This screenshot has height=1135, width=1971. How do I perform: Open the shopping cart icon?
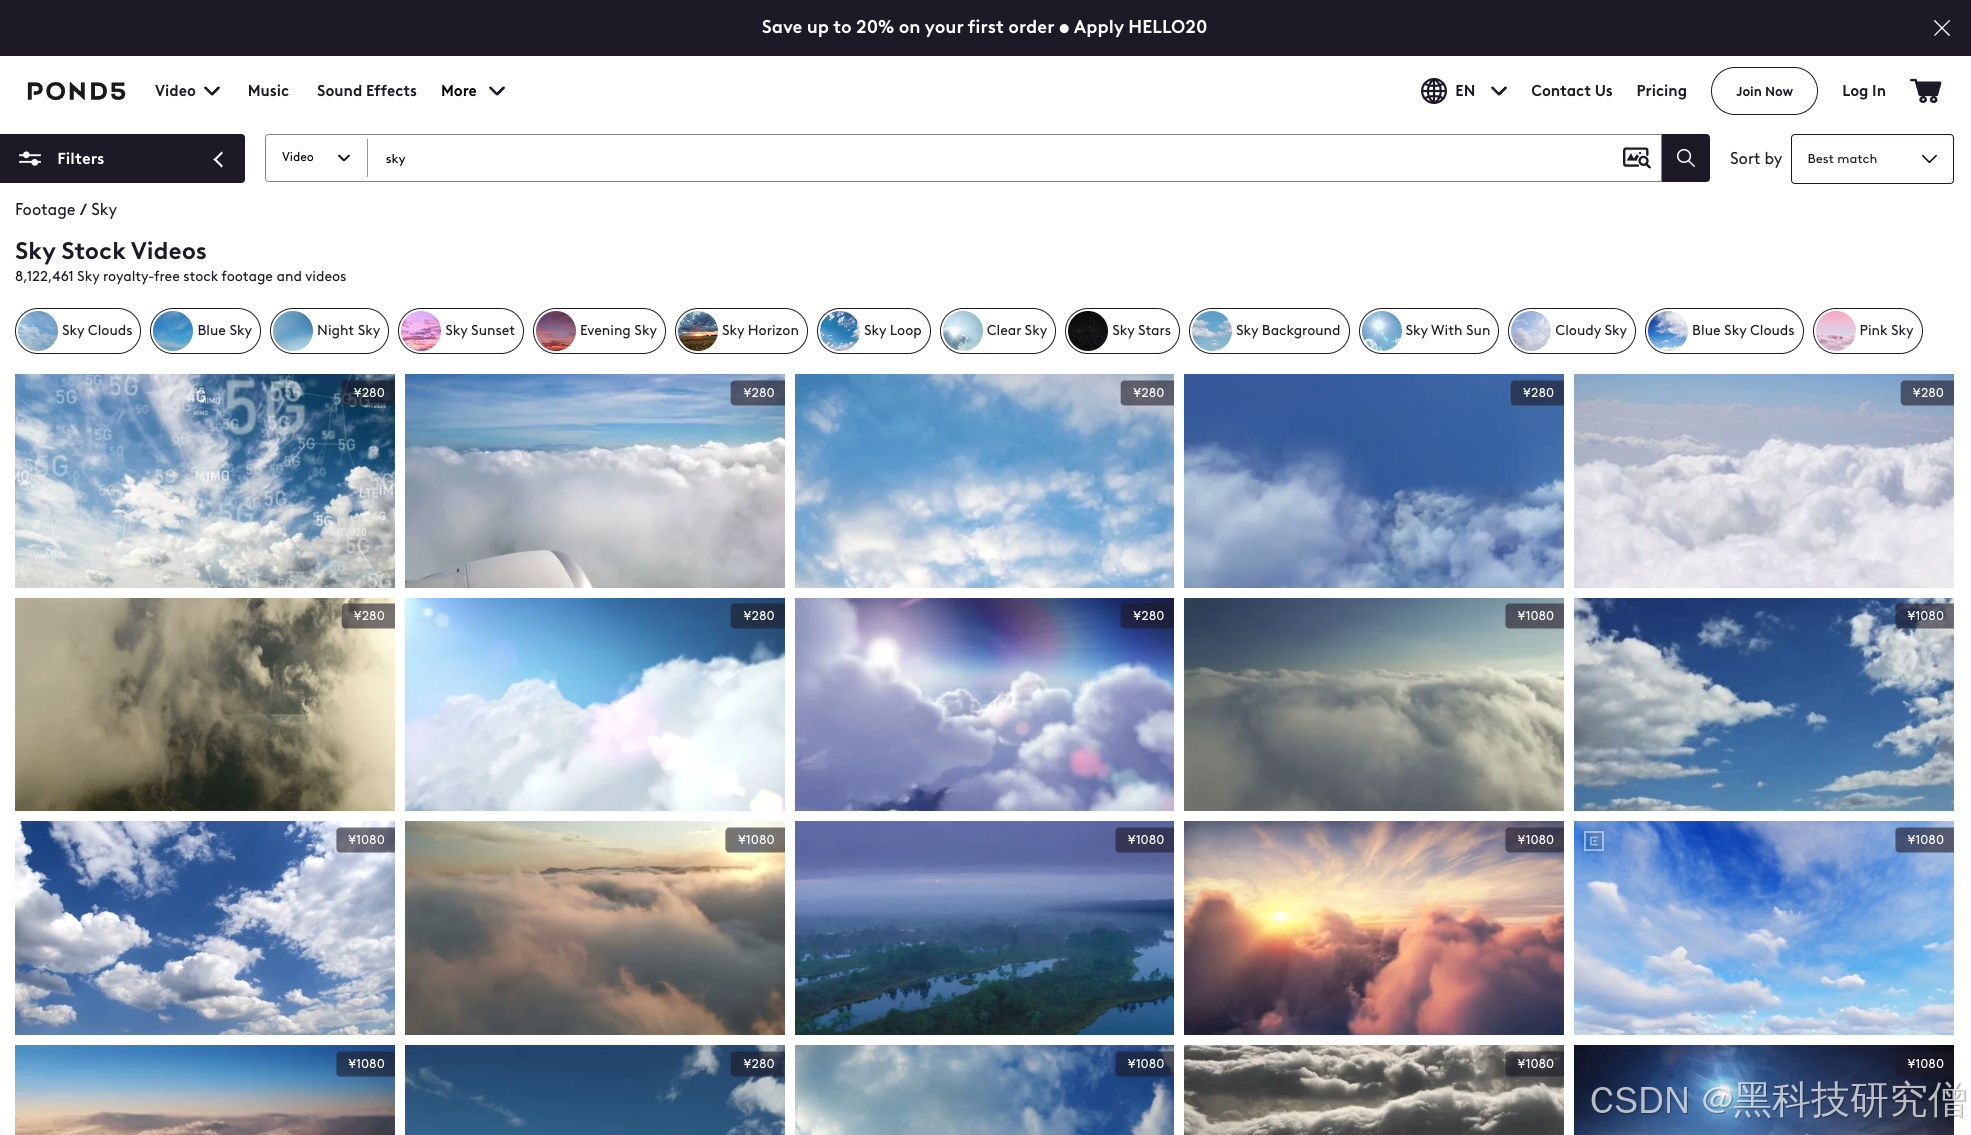[x=1925, y=91]
